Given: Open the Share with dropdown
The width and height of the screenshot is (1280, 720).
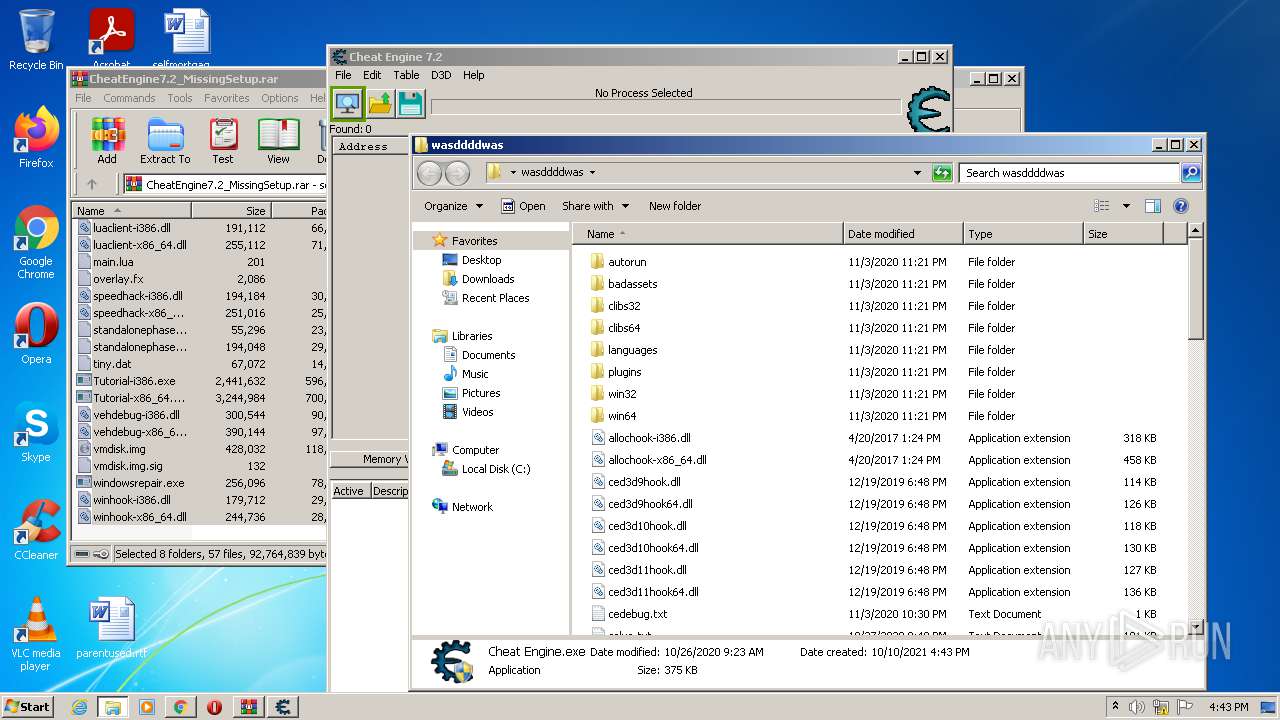Looking at the screenshot, I should 596,206.
